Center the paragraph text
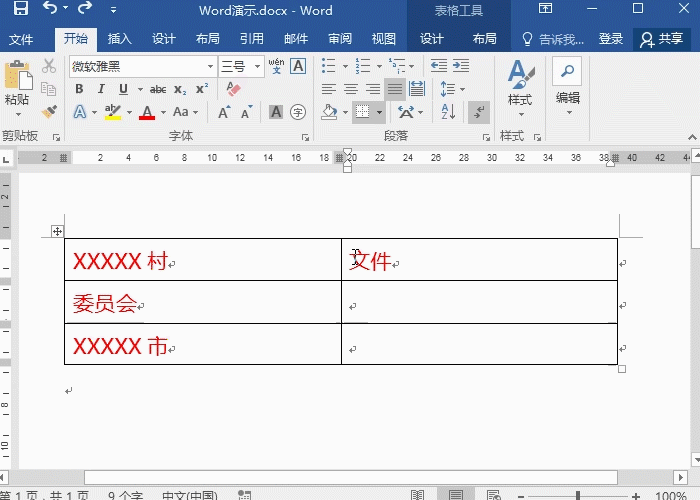 click(351, 89)
